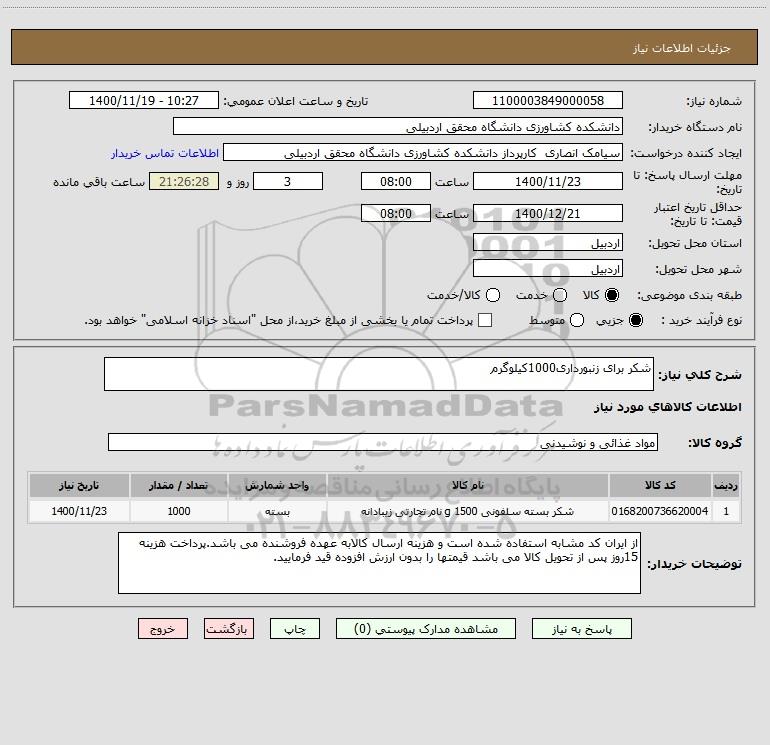Click the تاریخ نیاز column header
770x745 pixels.
pos(79,485)
